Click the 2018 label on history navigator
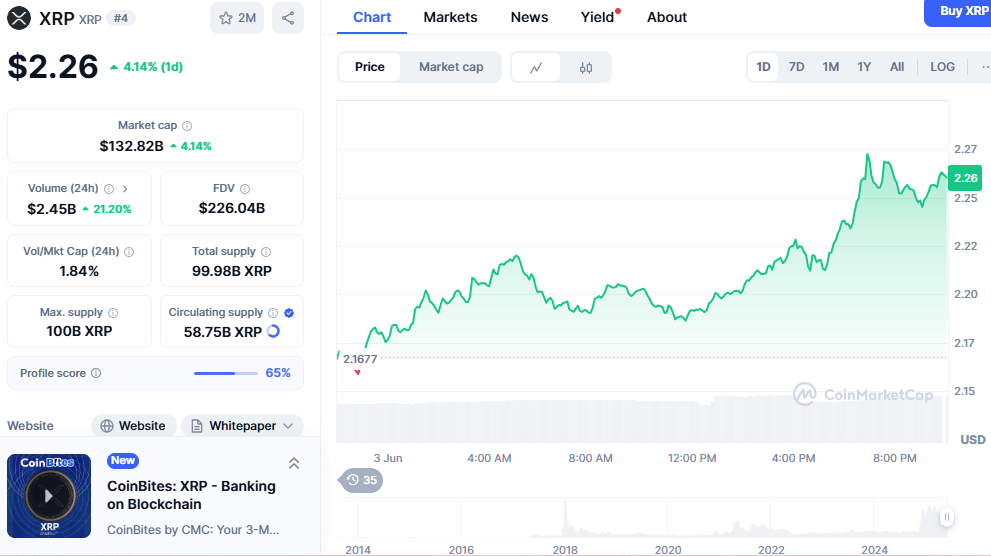This screenshot has height=556, width=991. coord(565,550)
